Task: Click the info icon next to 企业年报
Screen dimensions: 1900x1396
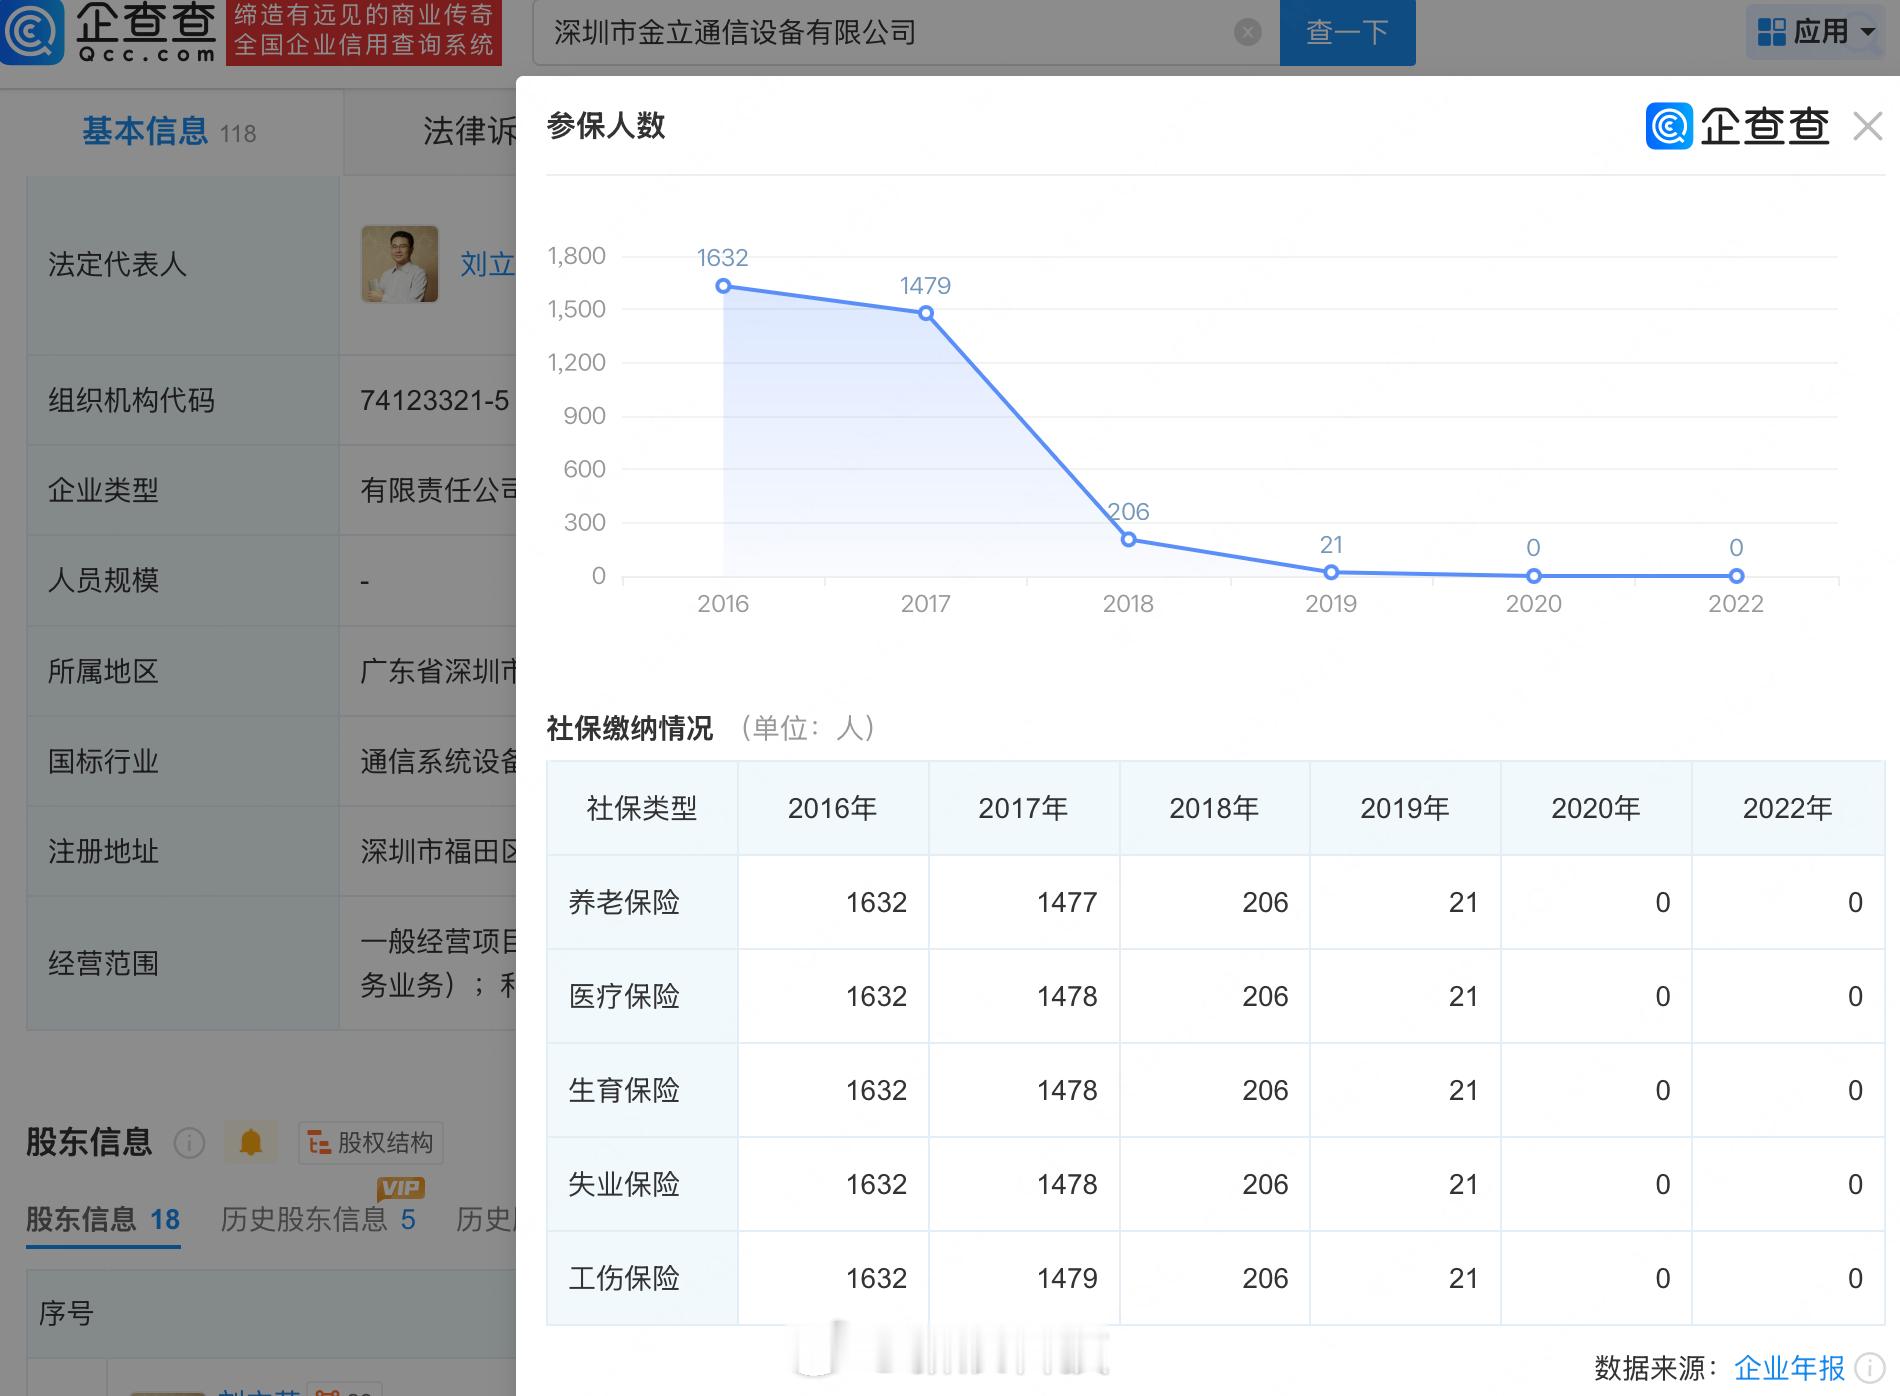Action: click(x=1869, y=1367)
